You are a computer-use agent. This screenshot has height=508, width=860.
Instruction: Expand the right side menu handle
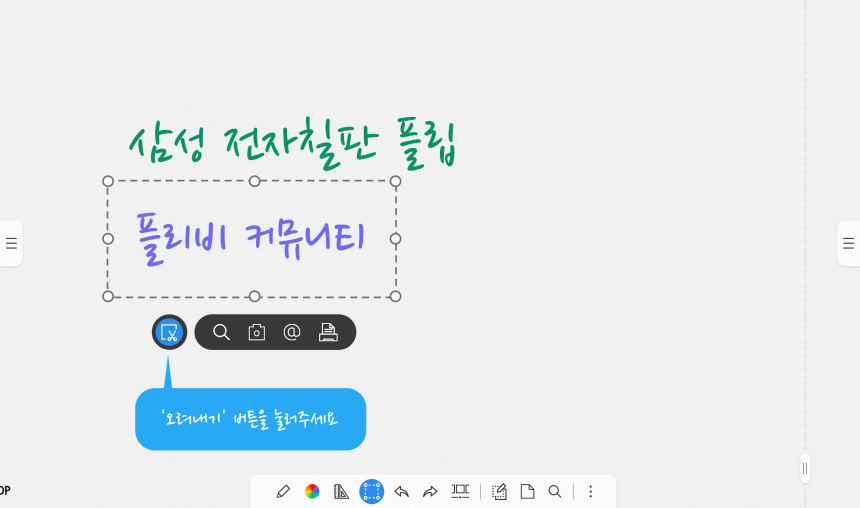click(x=848, y=243)
